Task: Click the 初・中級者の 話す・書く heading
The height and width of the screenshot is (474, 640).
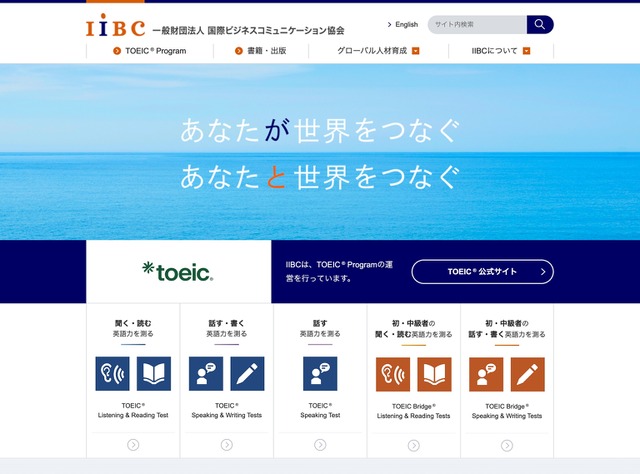Action: pyautogui.click(x=507, y=329)
